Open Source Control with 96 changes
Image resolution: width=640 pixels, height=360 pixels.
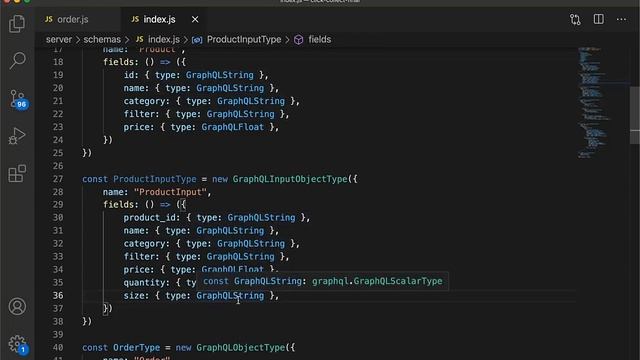click(x=18, y=99)
